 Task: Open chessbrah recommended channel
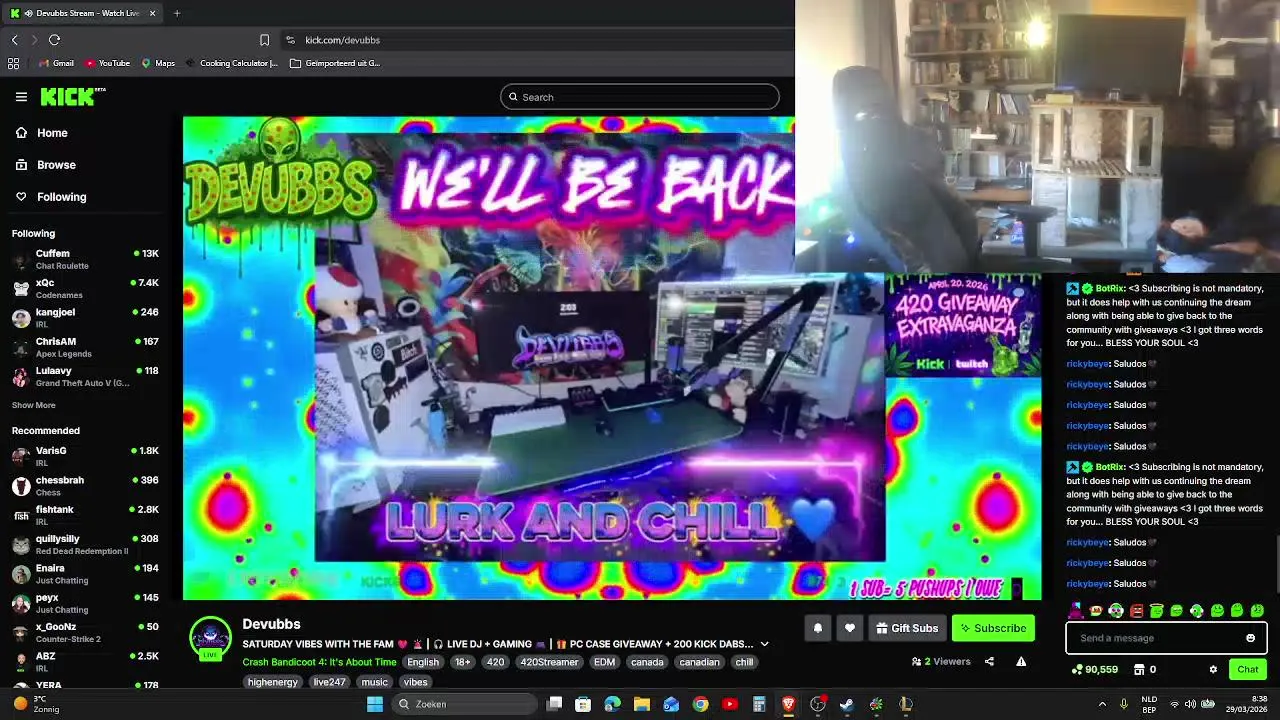[86, 486]
